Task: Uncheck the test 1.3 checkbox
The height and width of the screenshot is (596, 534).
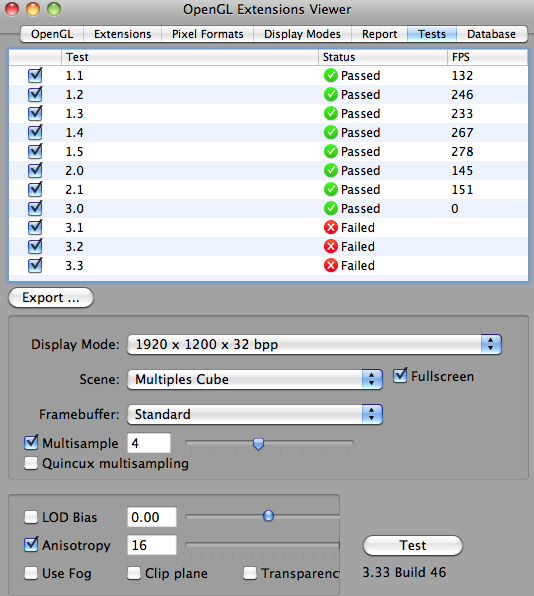Action: point(35,113)
